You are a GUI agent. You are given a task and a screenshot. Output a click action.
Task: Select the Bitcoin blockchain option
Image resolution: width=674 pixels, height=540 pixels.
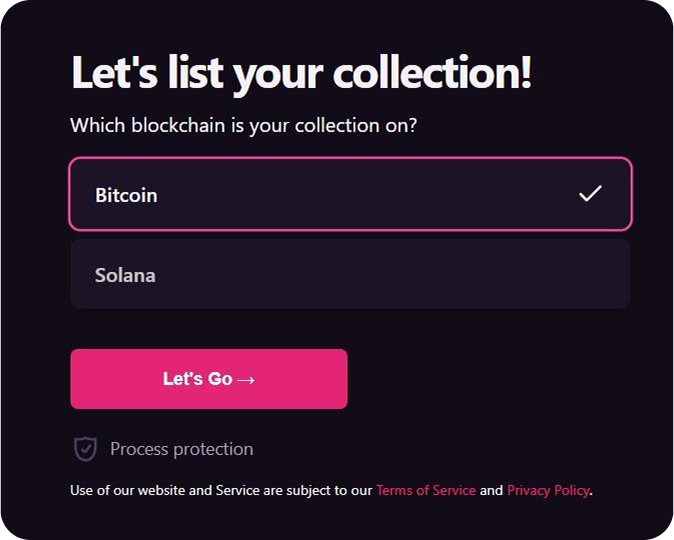(x=350, y=194)
